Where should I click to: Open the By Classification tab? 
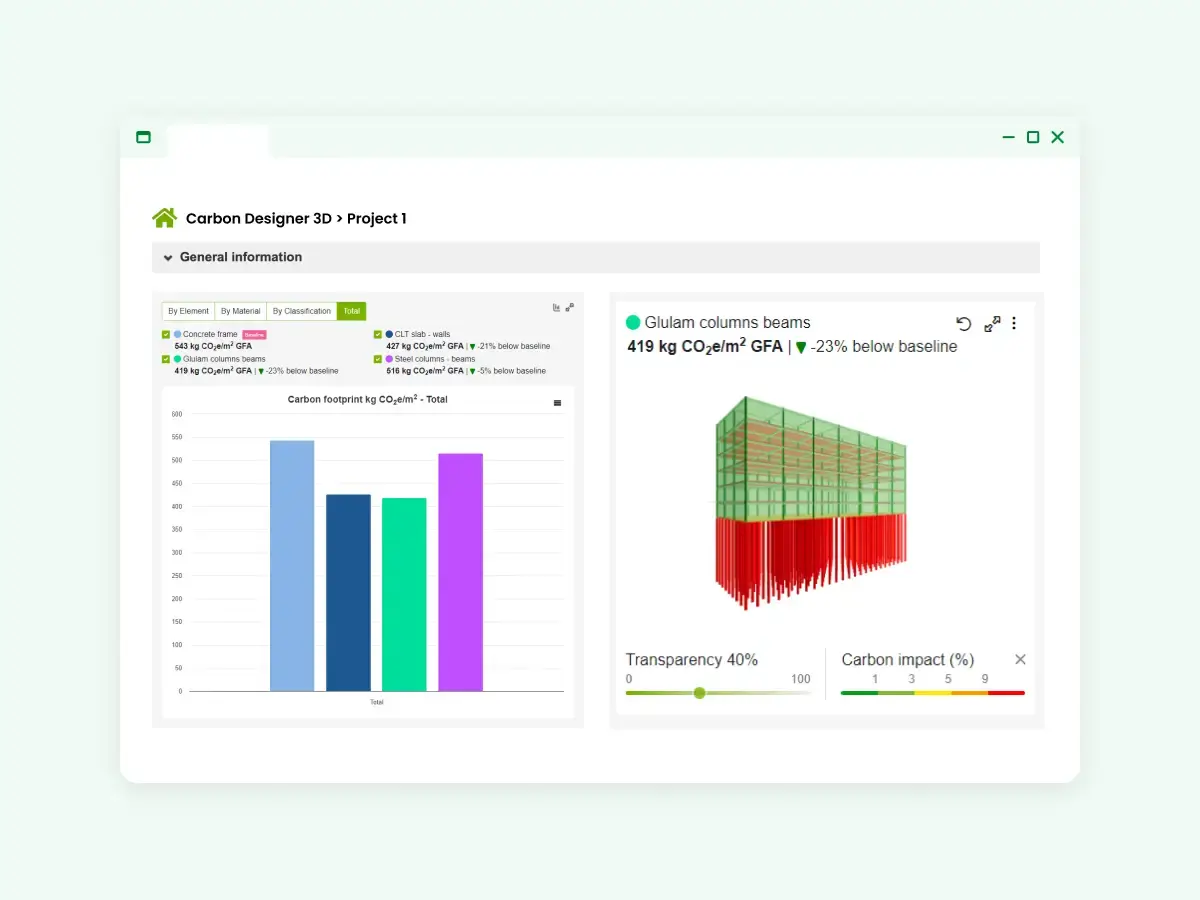pos(301,311)
